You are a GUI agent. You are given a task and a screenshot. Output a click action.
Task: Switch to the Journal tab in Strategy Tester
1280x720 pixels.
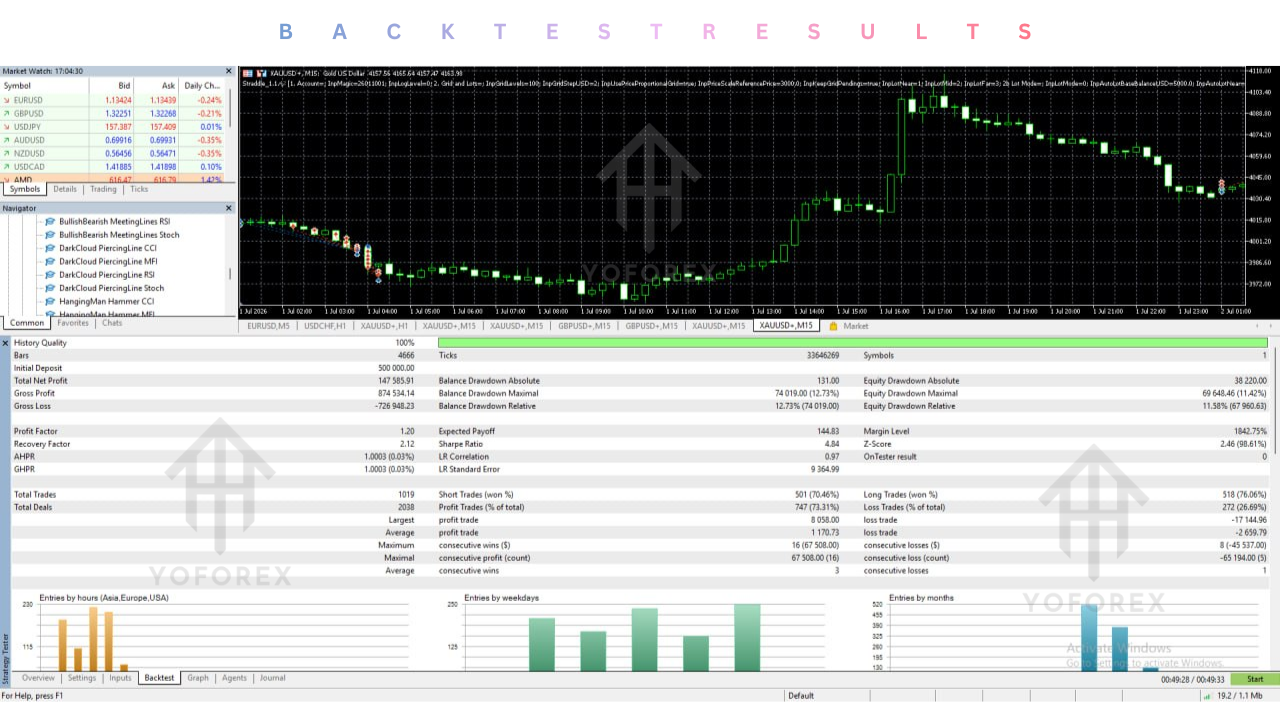[x=272, y=678]
